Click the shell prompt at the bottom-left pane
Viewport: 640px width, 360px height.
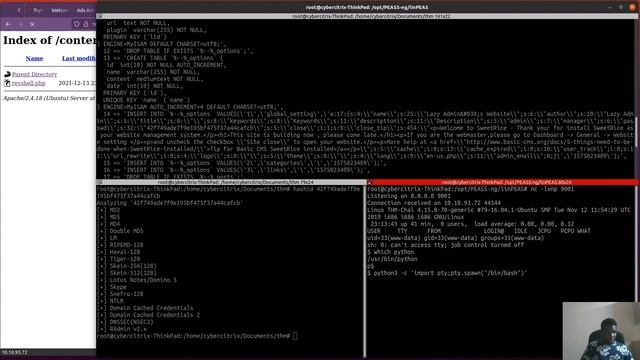coord(197,336)
